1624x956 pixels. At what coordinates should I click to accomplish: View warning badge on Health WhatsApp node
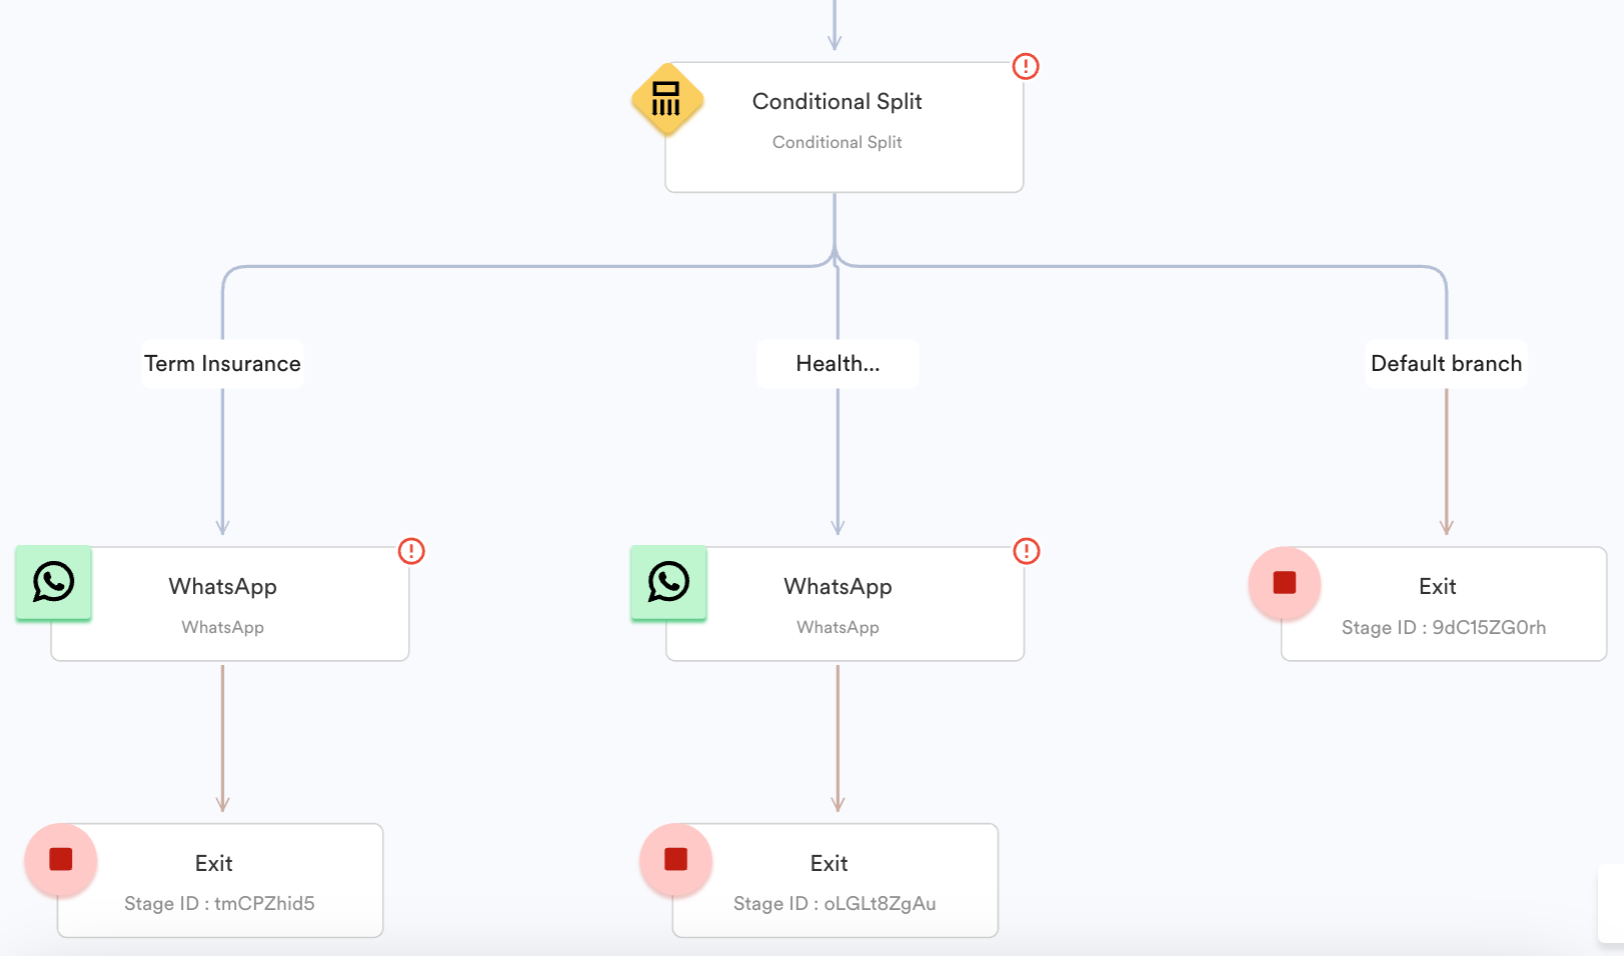(x=1026, y=551)
